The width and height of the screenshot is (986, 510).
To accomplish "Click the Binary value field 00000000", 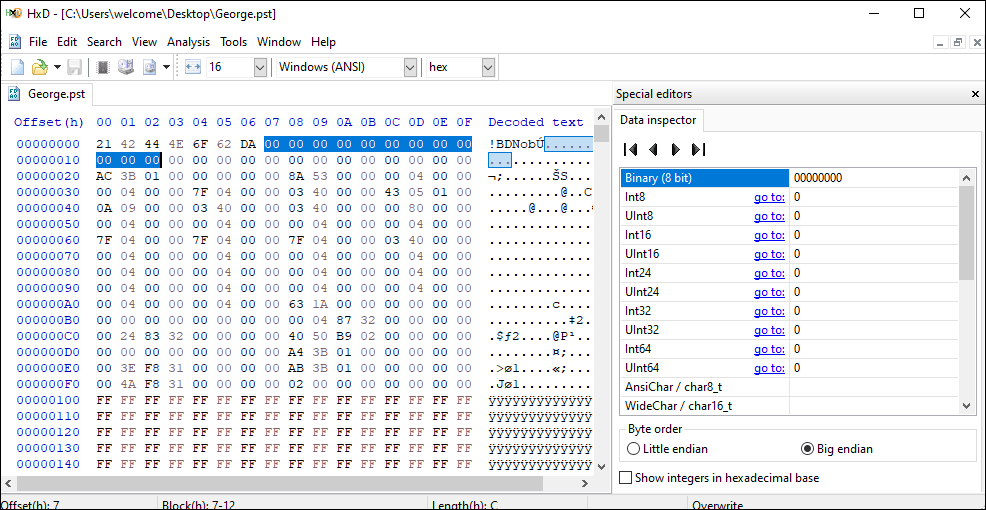I will pyautogui.click(x=874, y=178).
